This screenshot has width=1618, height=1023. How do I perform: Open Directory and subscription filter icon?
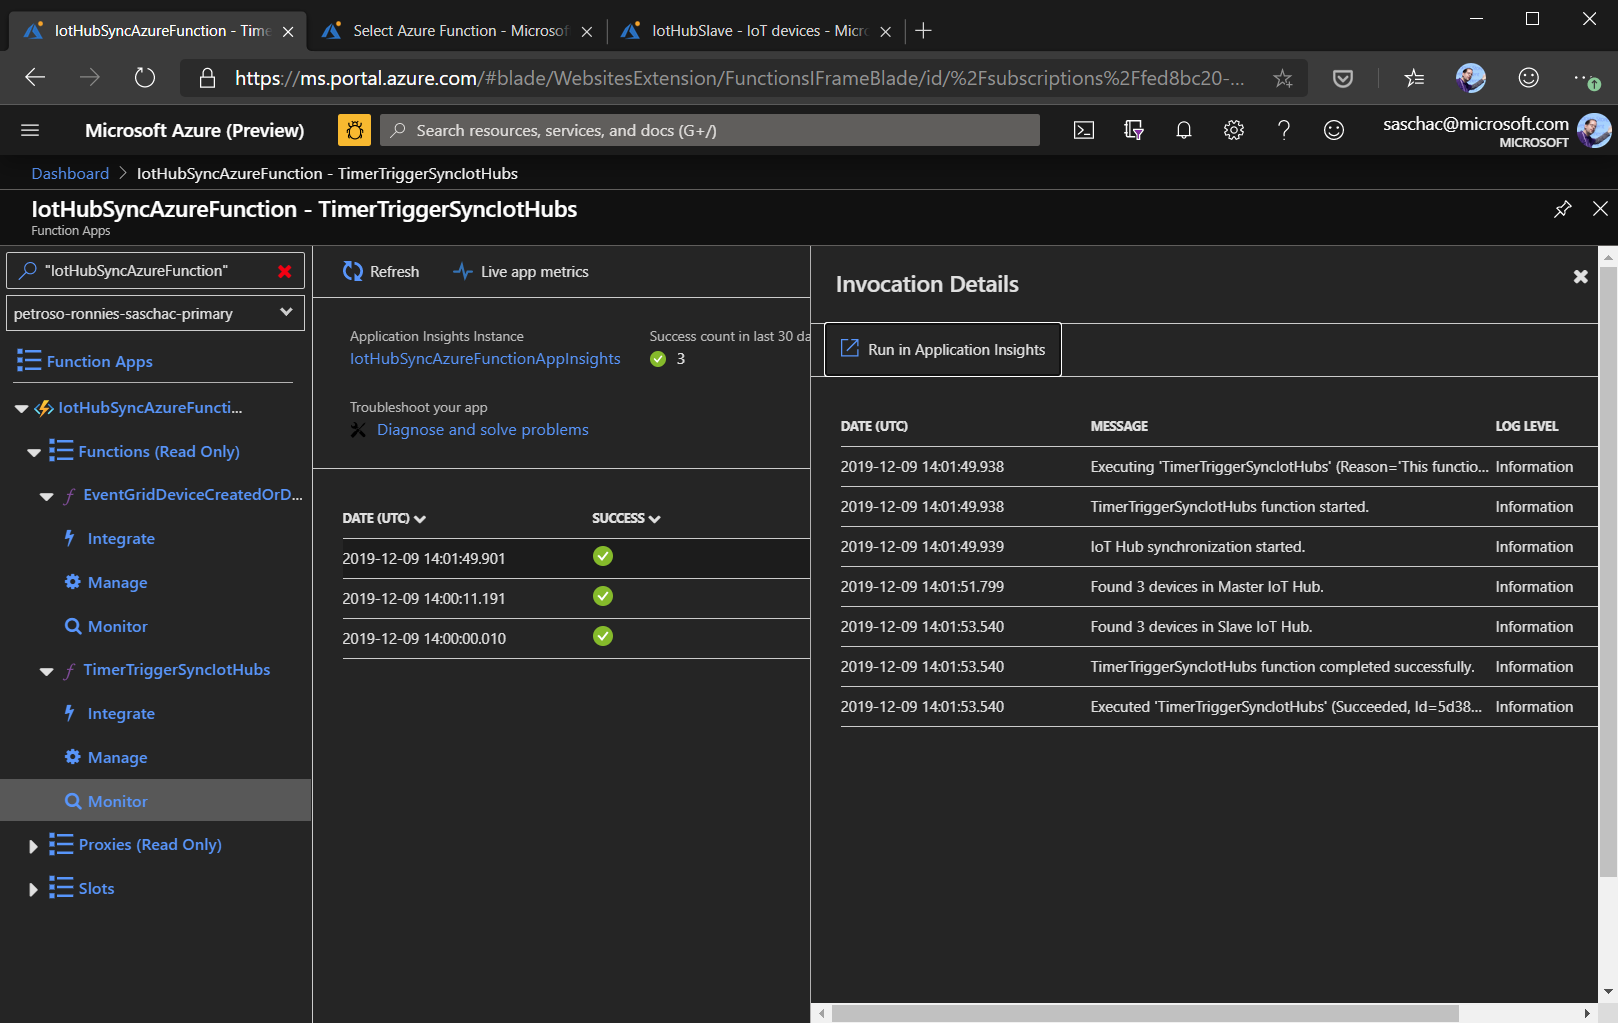pyautogui.click(x=1134, y=130)
